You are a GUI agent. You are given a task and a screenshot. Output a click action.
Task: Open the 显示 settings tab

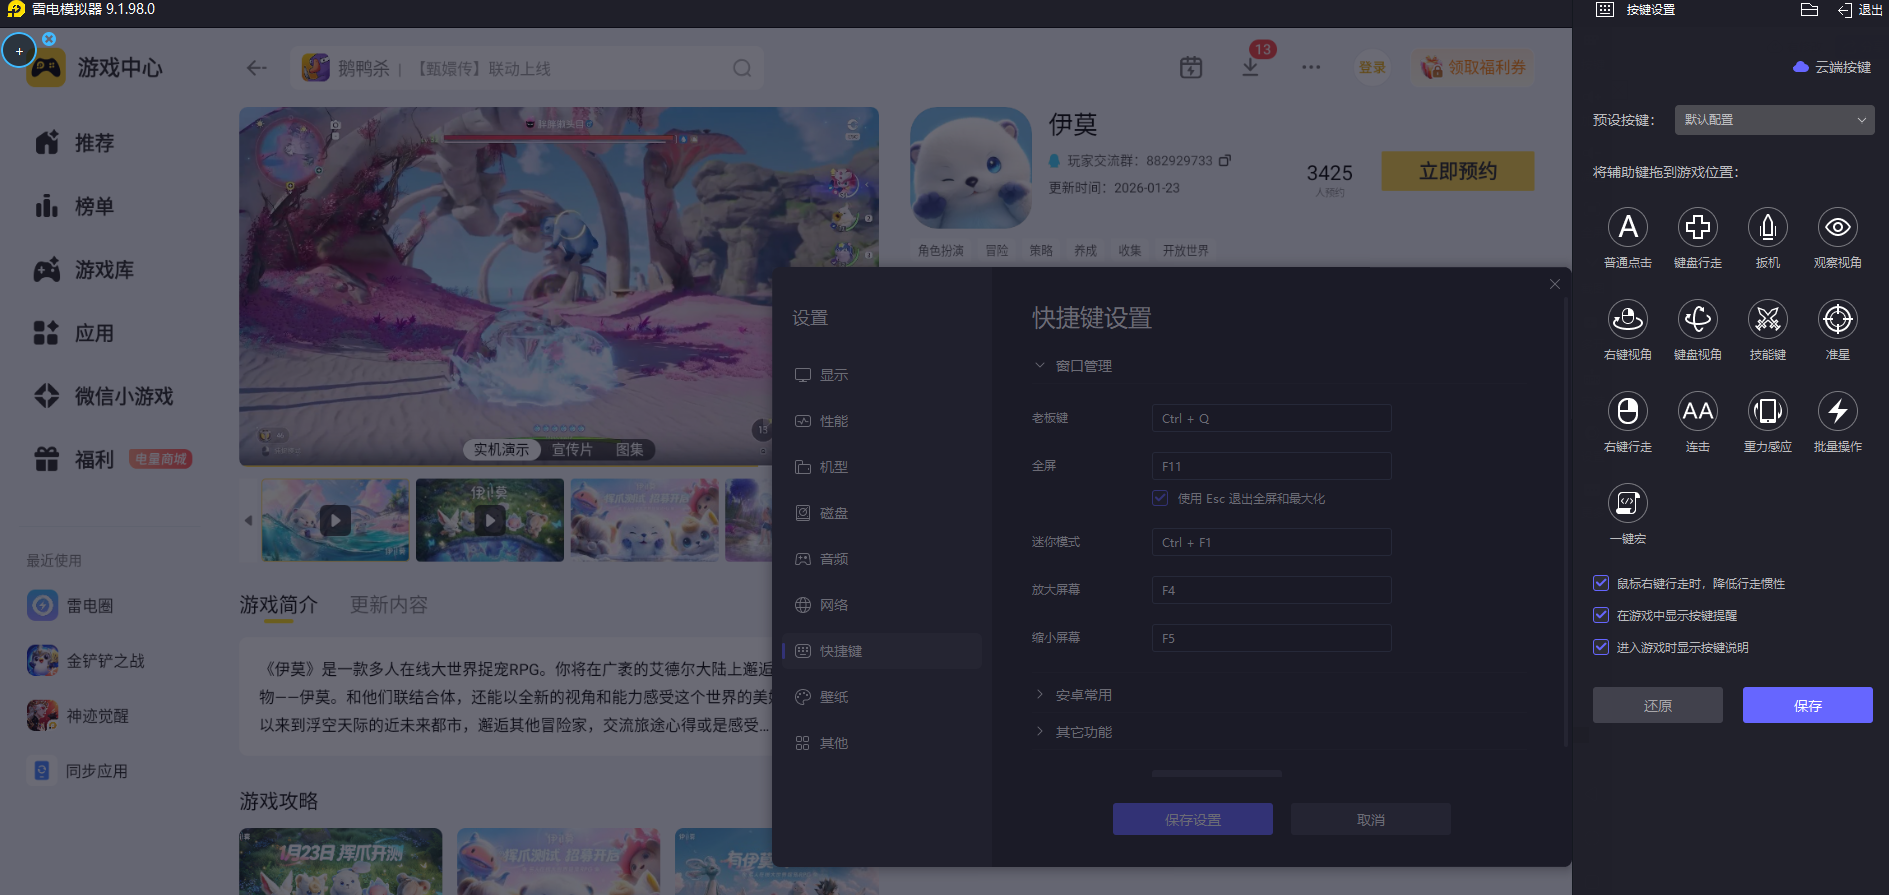coord(881,375)
